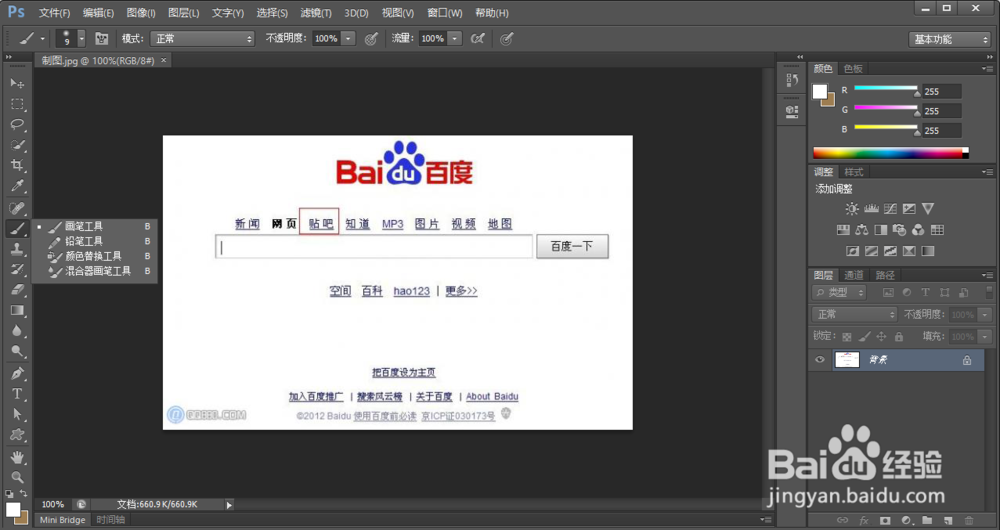Image resolution: width=1000 pixels, height=530 pixels.
Task: Select the Pen tool
Action: click(x=17, y=373)
